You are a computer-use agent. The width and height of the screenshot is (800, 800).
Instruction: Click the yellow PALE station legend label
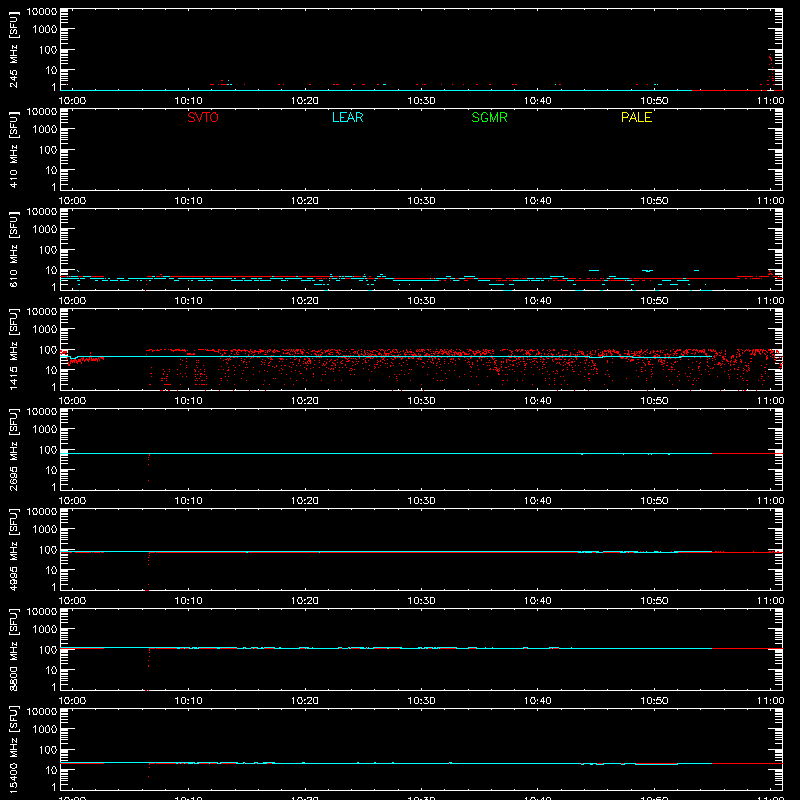point(636,117)
